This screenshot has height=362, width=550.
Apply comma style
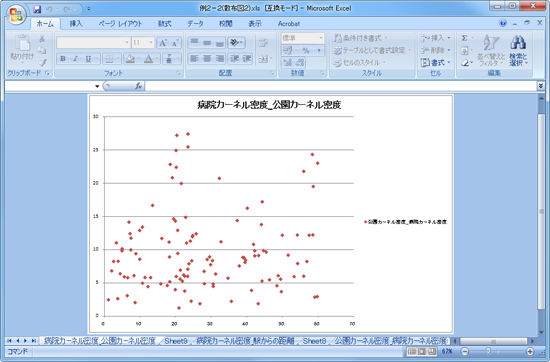[318, 51]
